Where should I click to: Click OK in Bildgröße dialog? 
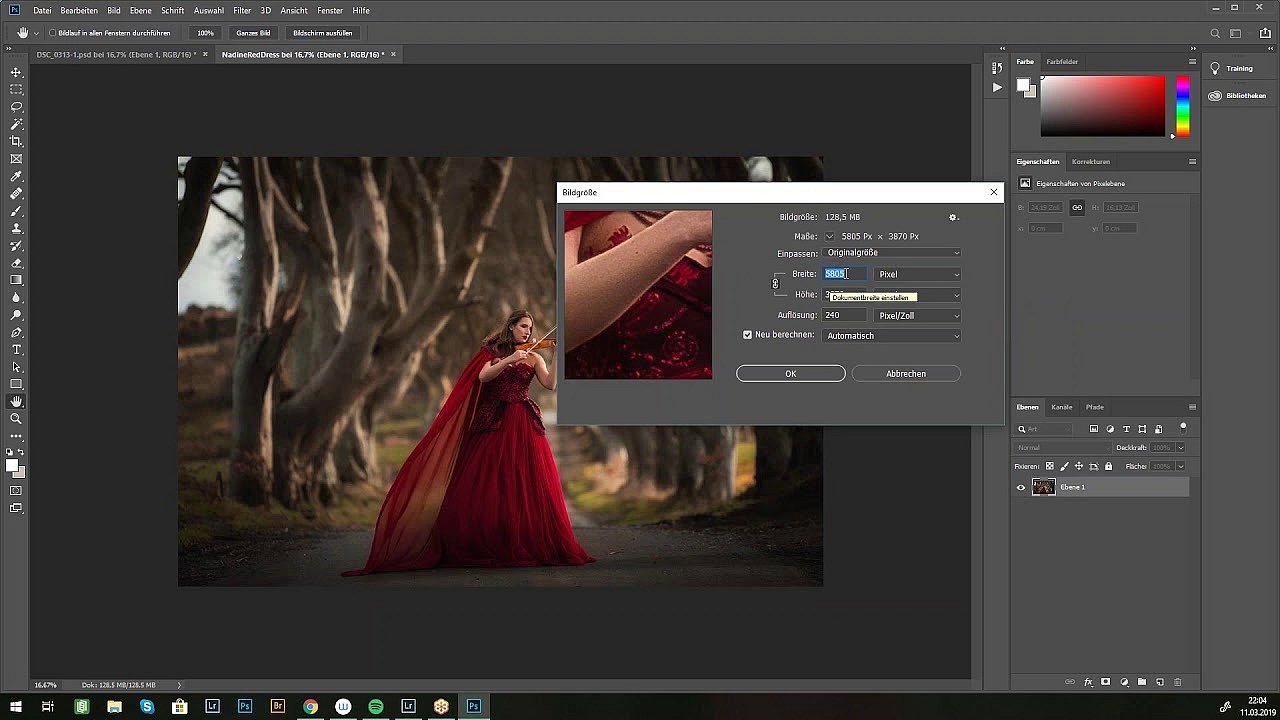point(790,374)
